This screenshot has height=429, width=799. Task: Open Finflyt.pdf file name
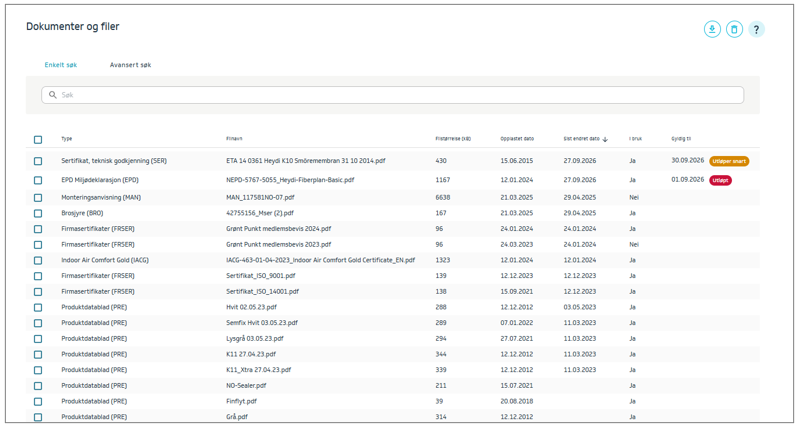(242, 401)
